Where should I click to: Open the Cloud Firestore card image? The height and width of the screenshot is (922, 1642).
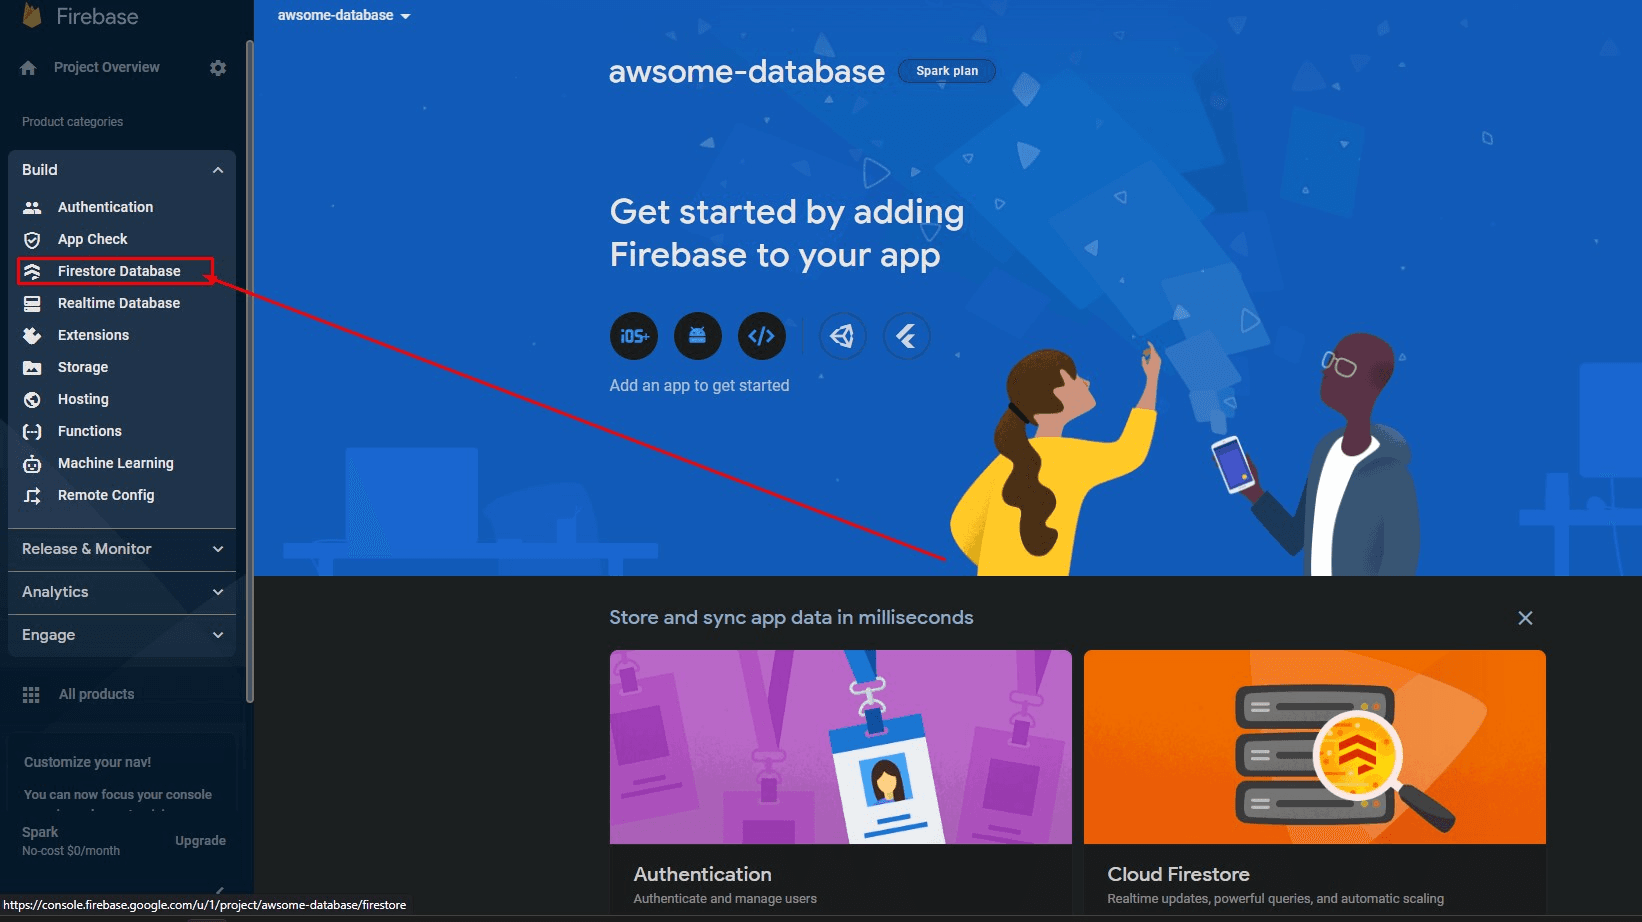pos(1315,747)
